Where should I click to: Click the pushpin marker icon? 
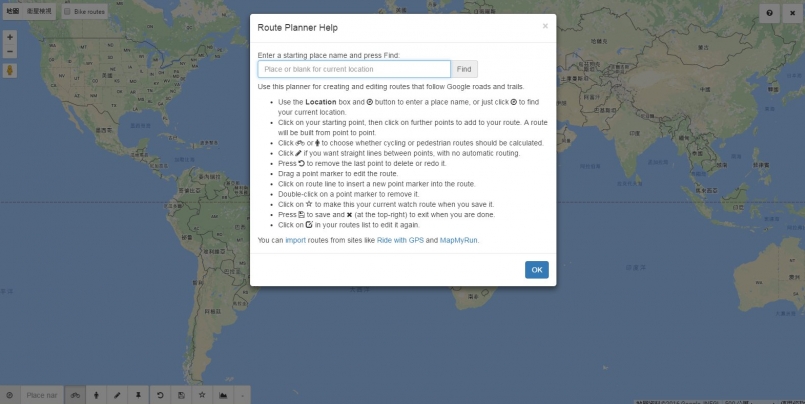(x=138, y=395)
